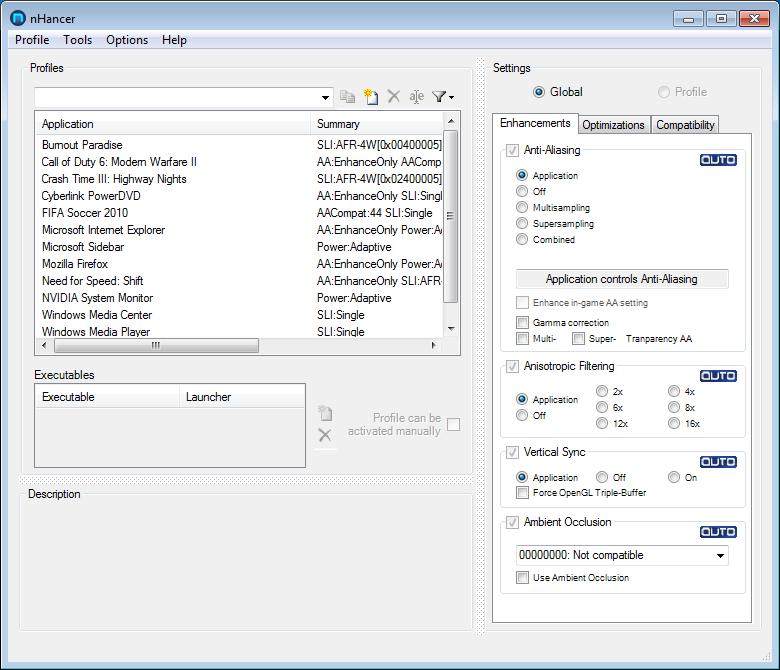Select the Supersampling anti-aliasing option
780x670 pixels.
coord(522,224)
